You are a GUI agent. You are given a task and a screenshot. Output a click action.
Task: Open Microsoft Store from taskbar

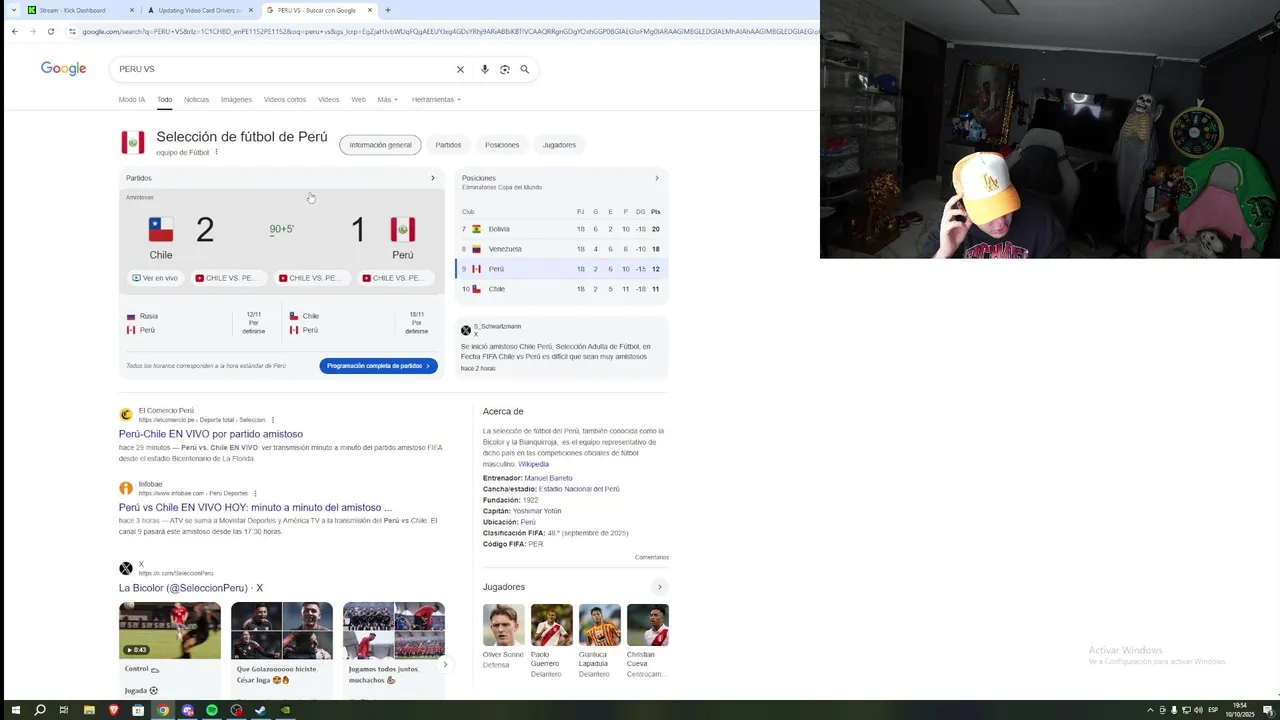tap(138, 710)
